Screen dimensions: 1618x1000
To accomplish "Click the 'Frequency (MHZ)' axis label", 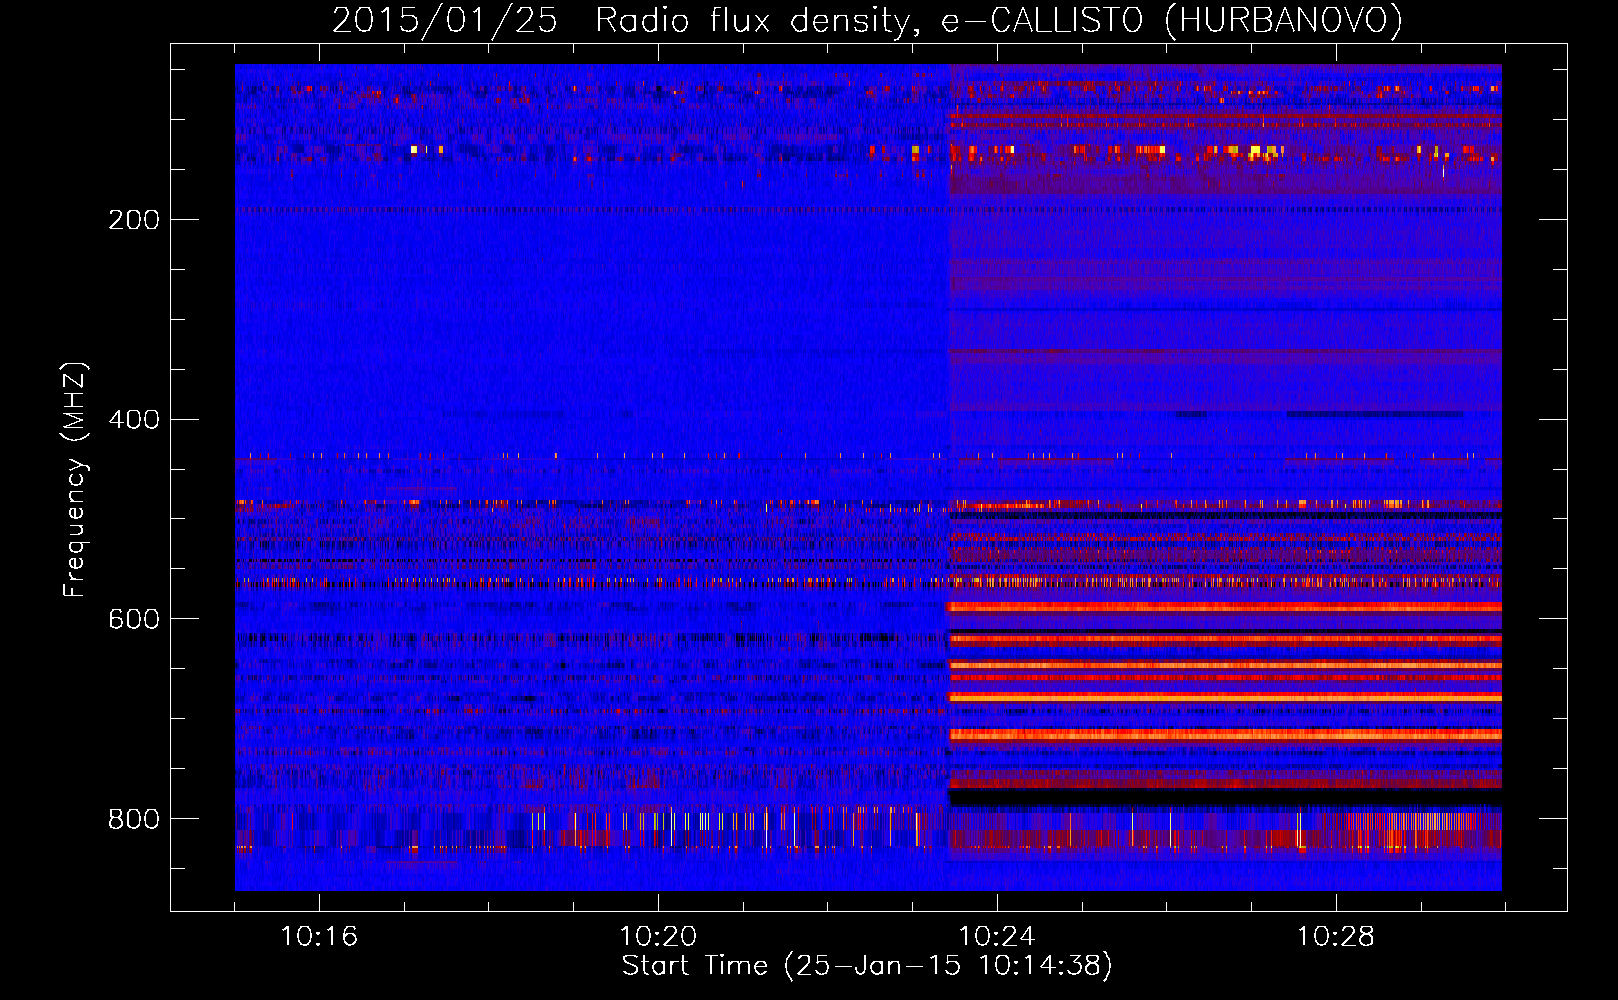I will [x=75, y=480].
